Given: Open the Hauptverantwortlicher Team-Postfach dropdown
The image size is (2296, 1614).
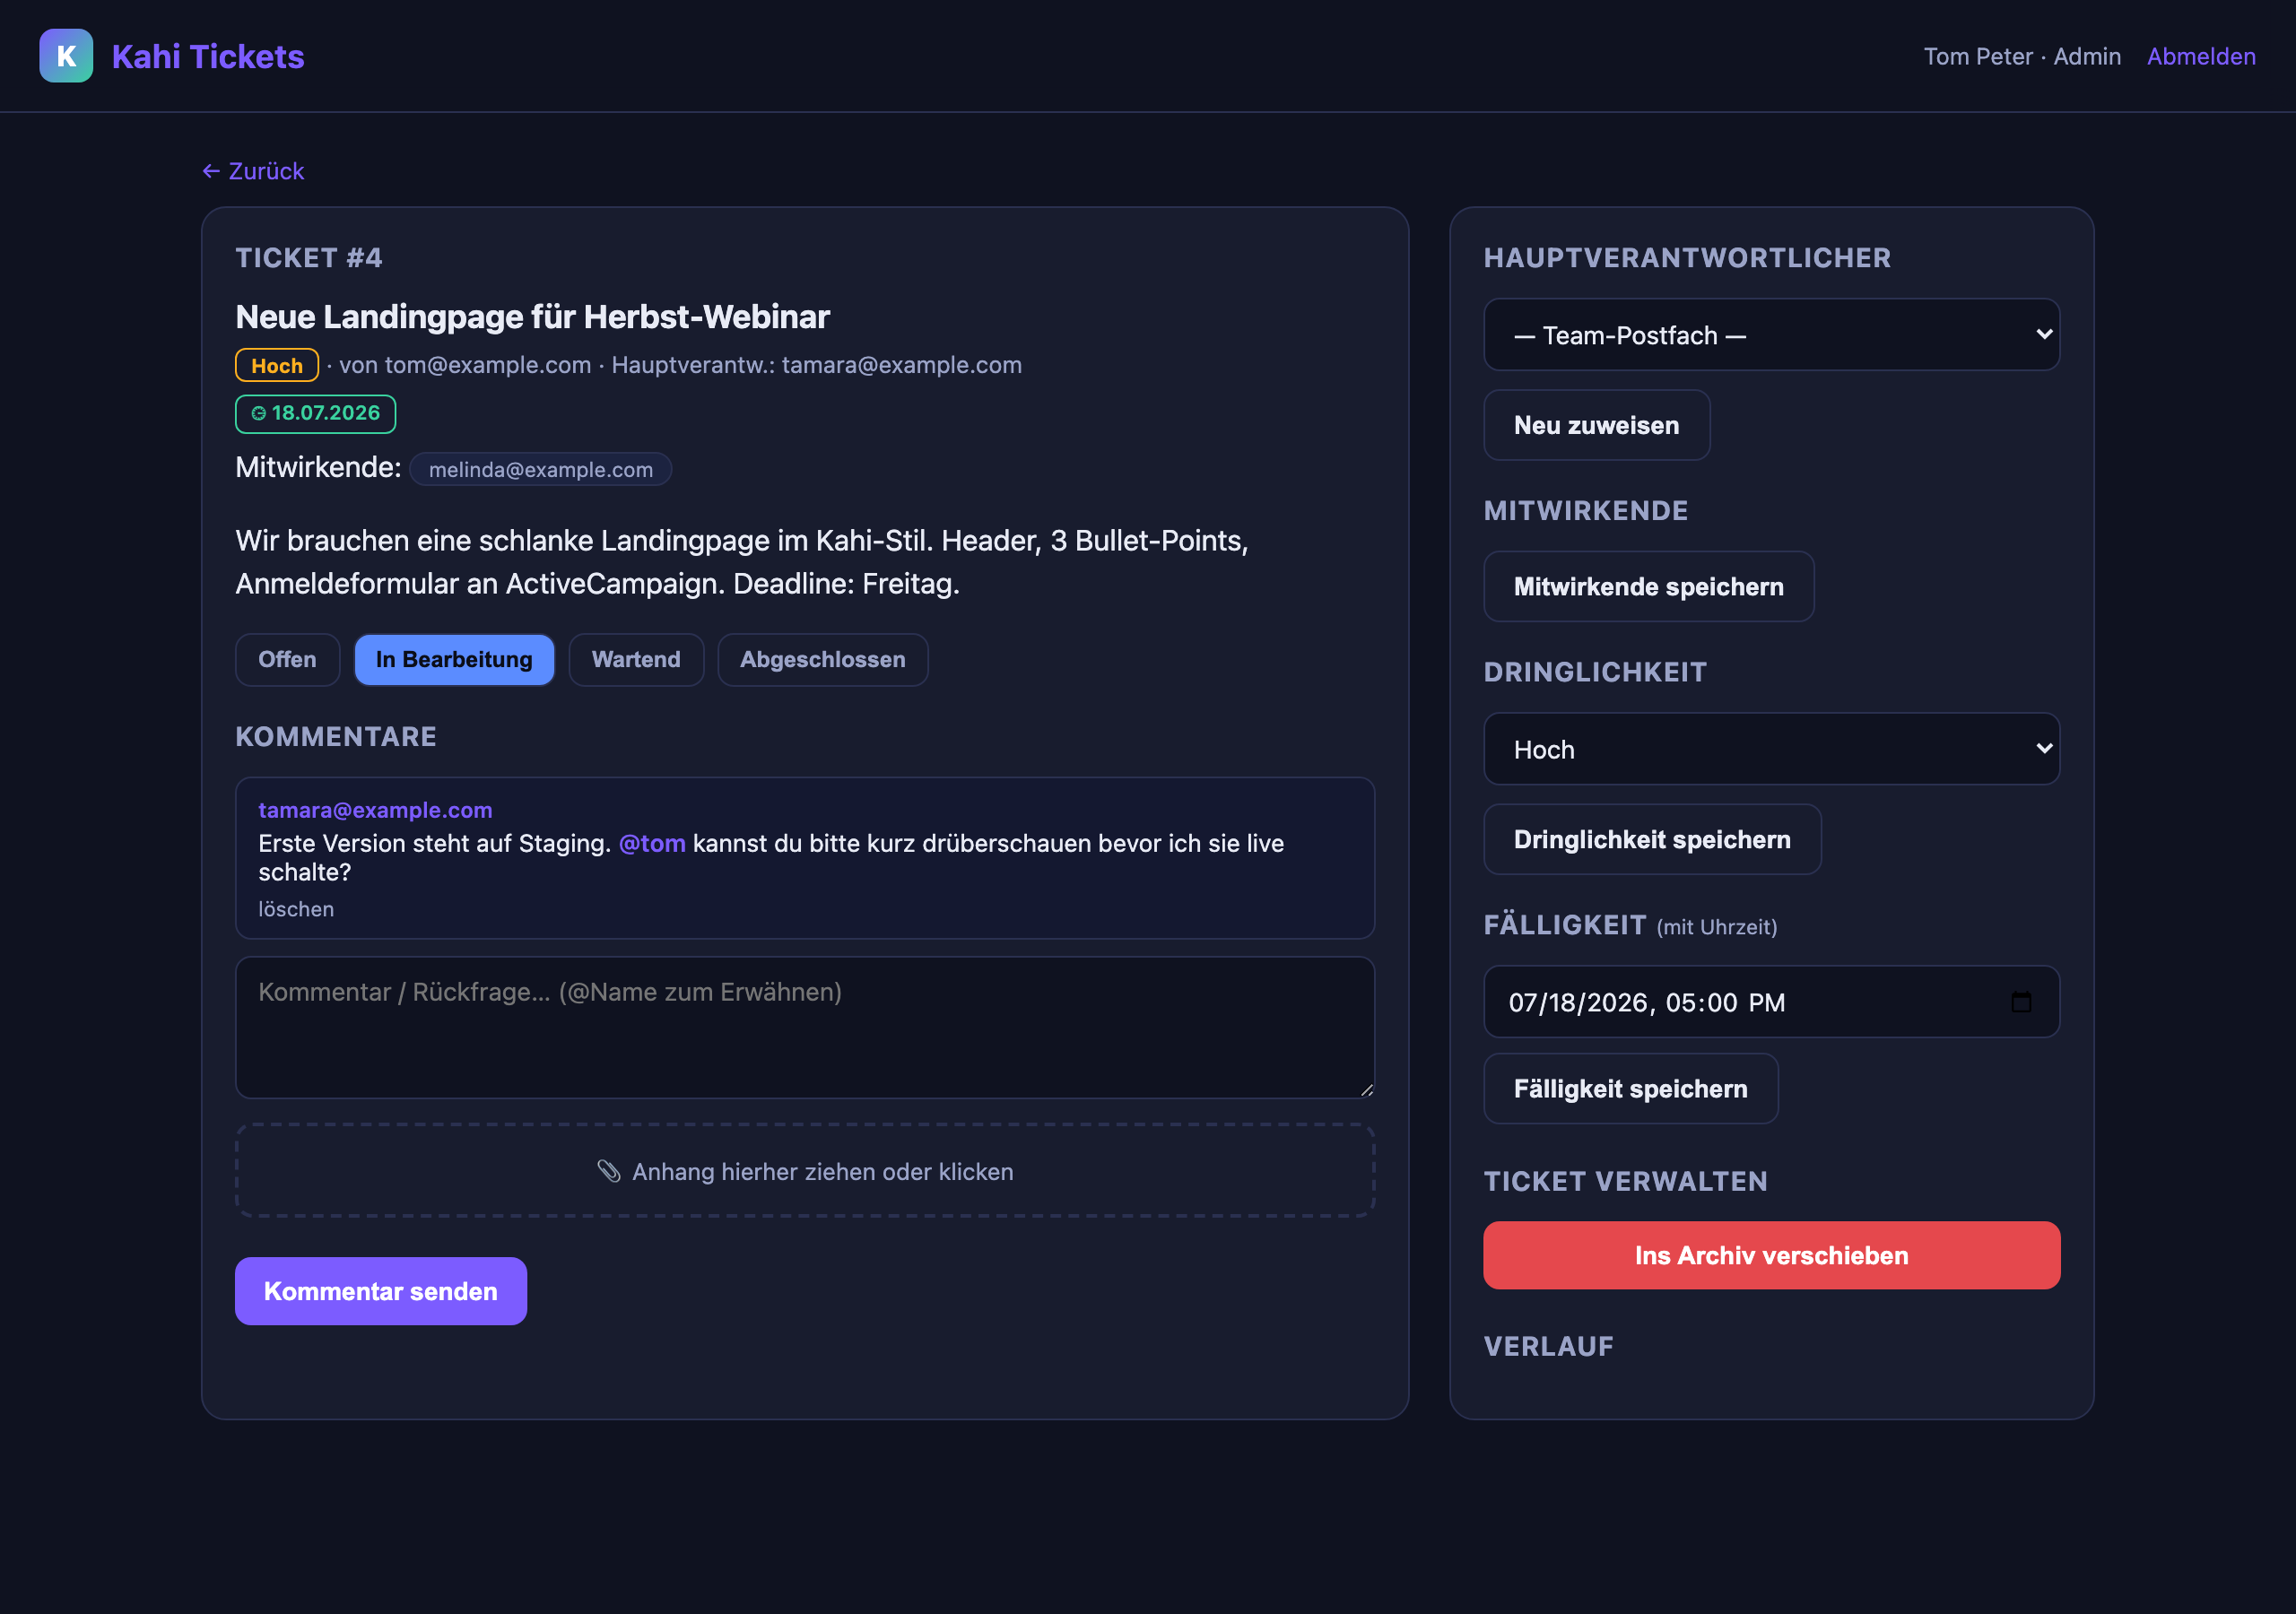Looking at the screenshot, I should [x=1771, y=335].
